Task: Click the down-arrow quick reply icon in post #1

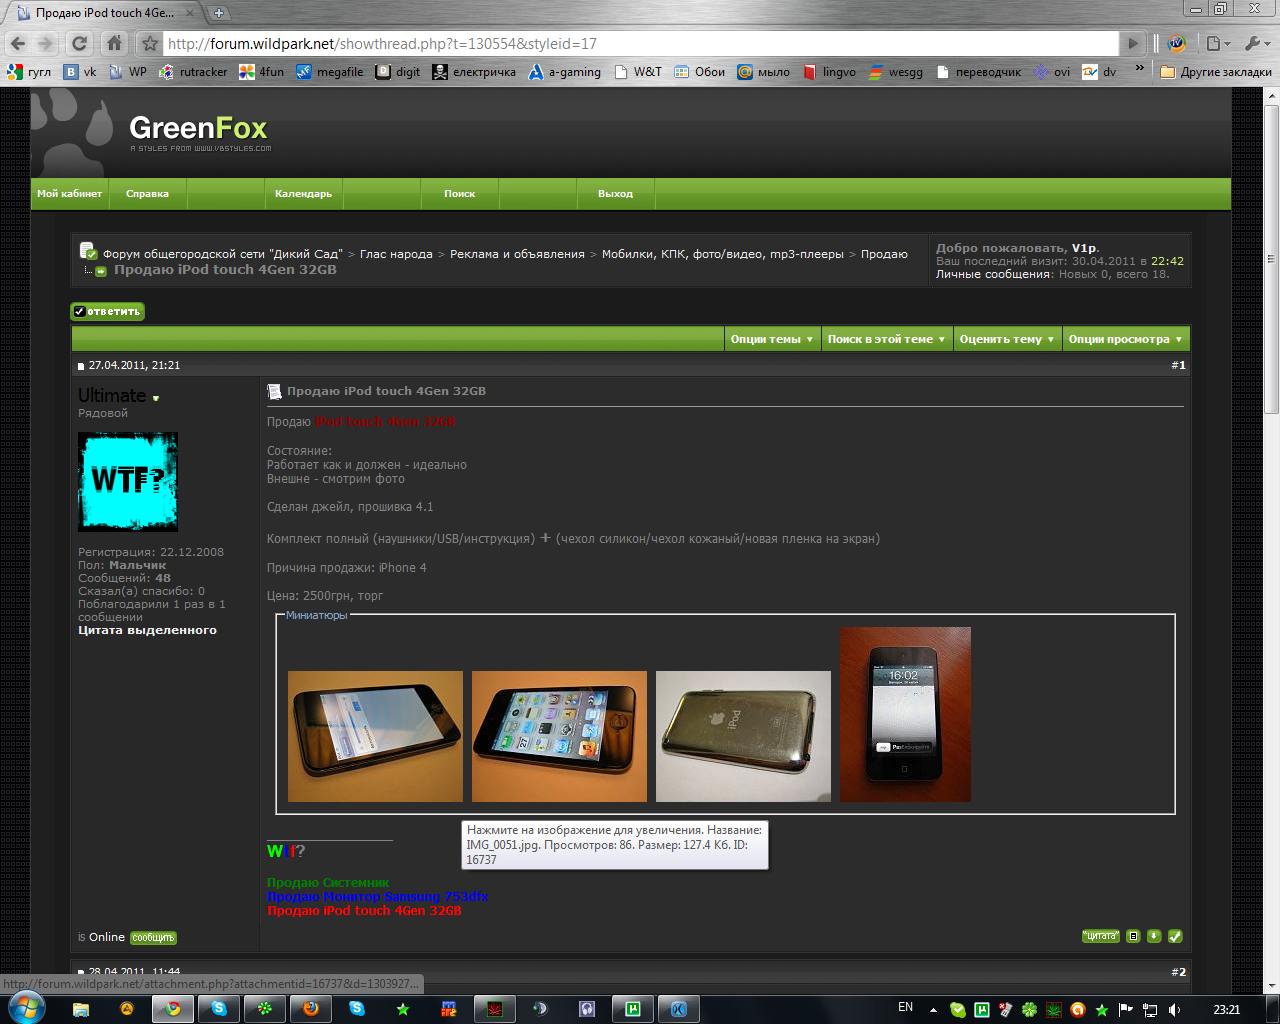Action: (1154, 936)
